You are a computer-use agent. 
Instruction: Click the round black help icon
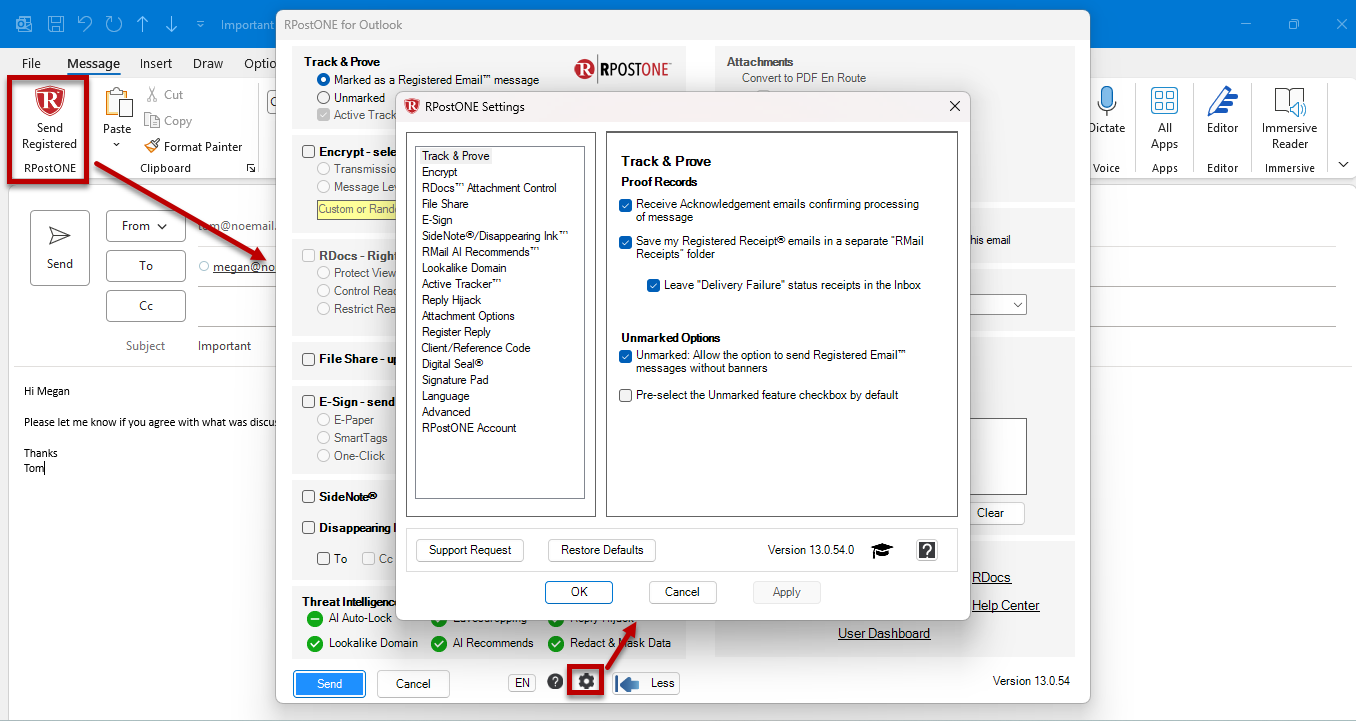point(555,682)
